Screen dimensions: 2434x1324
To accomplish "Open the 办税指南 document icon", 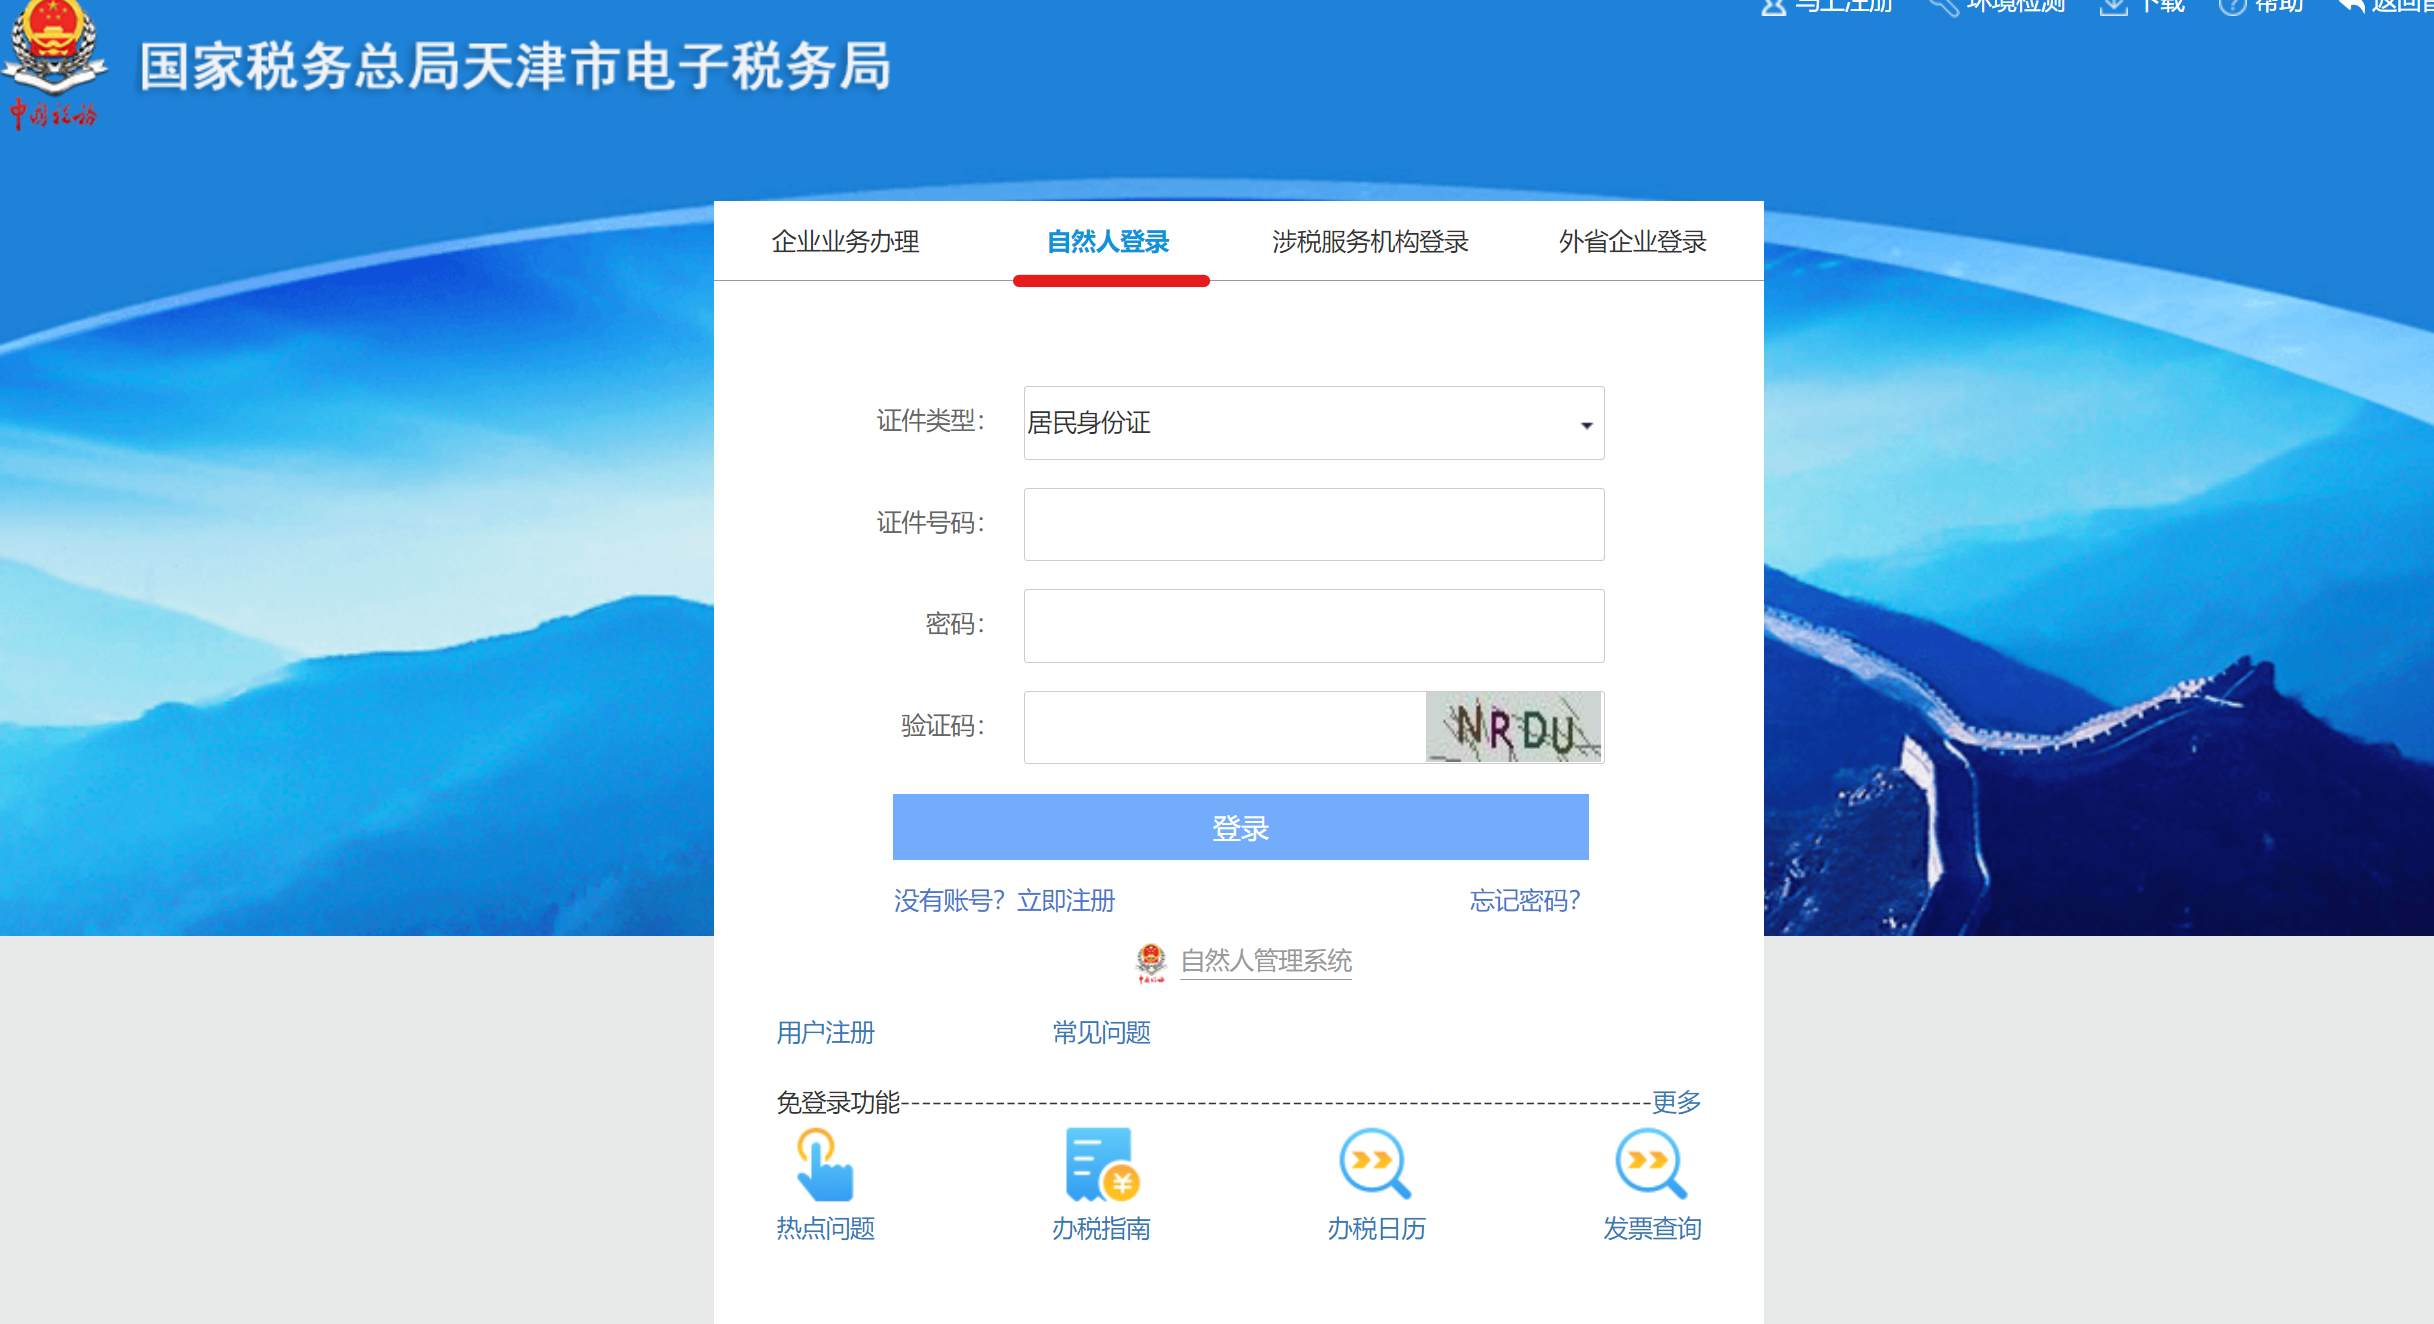I will 1101,1164.
